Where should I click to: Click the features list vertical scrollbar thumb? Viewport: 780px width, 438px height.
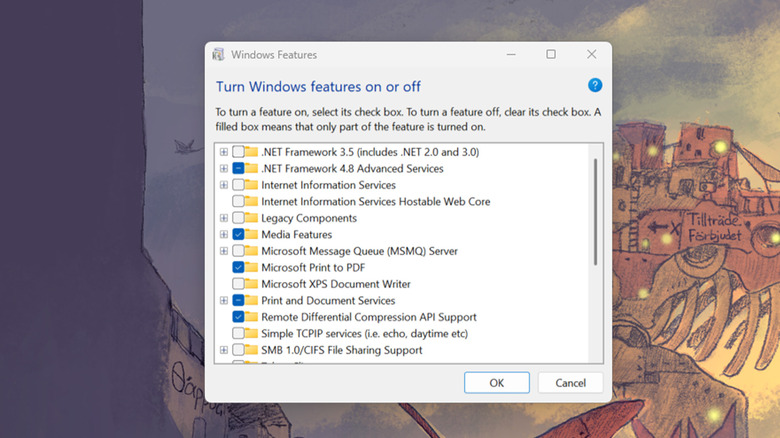595,212
